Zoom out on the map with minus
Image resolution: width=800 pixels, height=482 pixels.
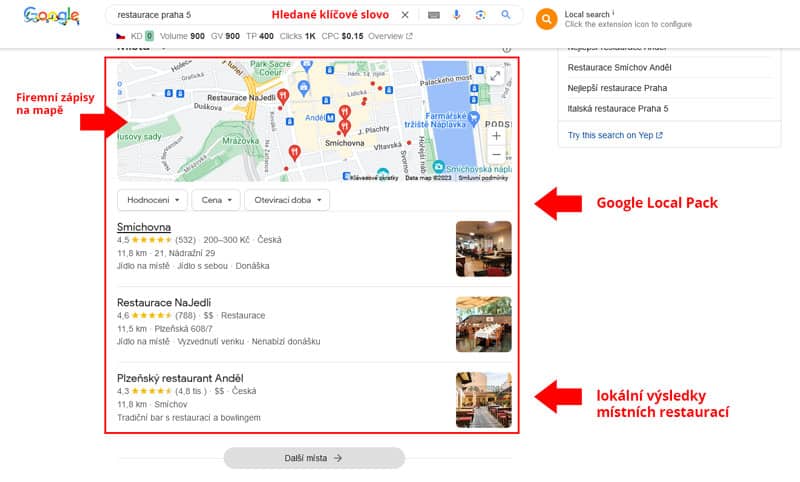[x=496, y=154]
